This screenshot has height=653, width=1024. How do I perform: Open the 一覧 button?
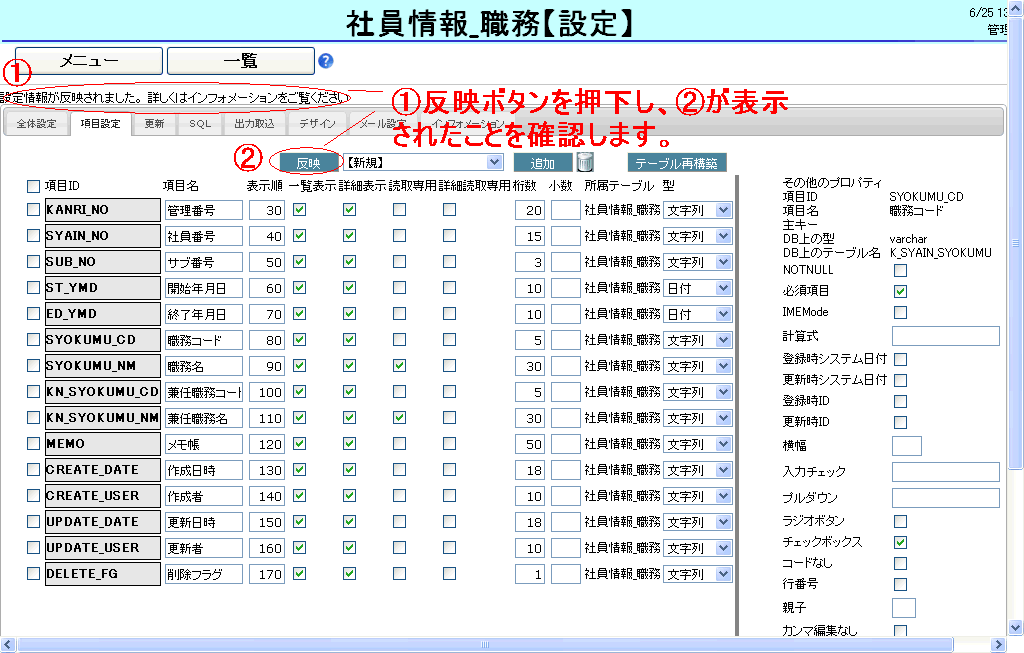click(x=240, y=61)
